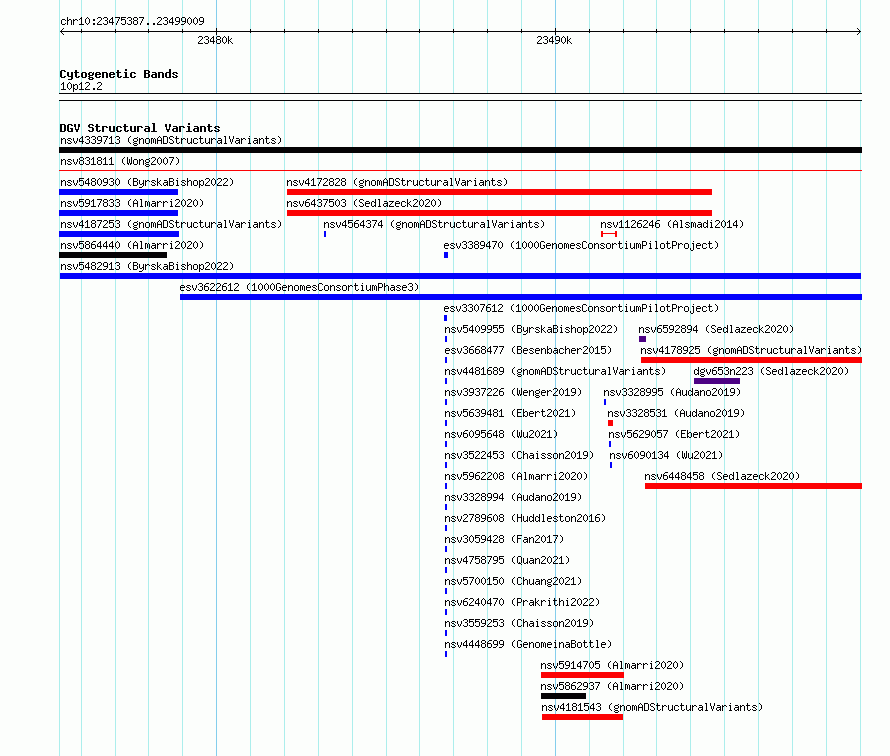Select the red nsv4172828 variant bar

(499, 192)
